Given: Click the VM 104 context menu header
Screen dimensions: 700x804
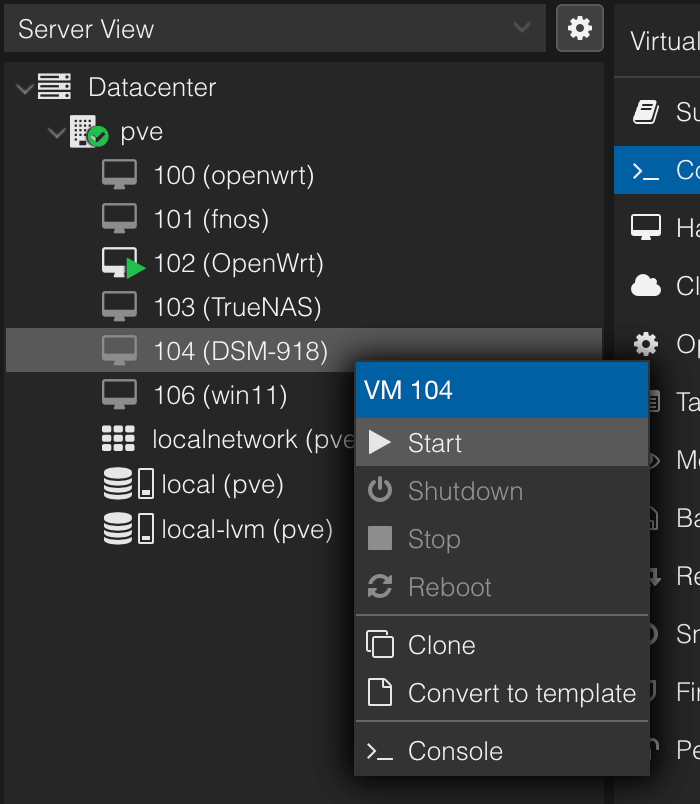Looking at the screenshot, I should [500, 390].
